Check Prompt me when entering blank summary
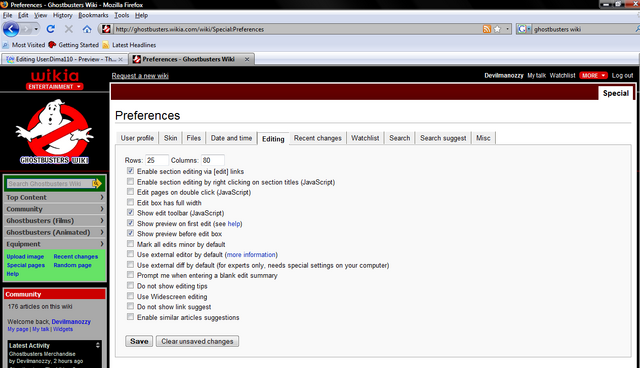 point(130,275)
